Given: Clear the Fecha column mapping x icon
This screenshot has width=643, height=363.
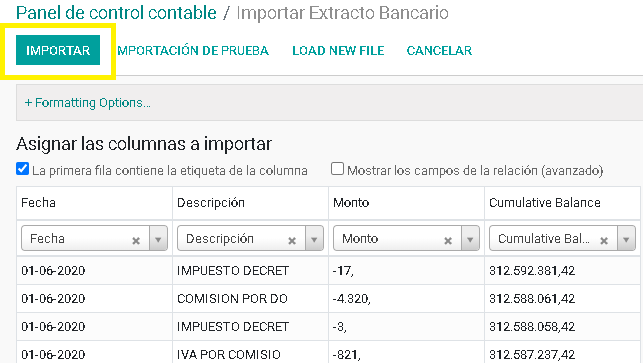Looking at the screenshot, I should tap(136, 241).
